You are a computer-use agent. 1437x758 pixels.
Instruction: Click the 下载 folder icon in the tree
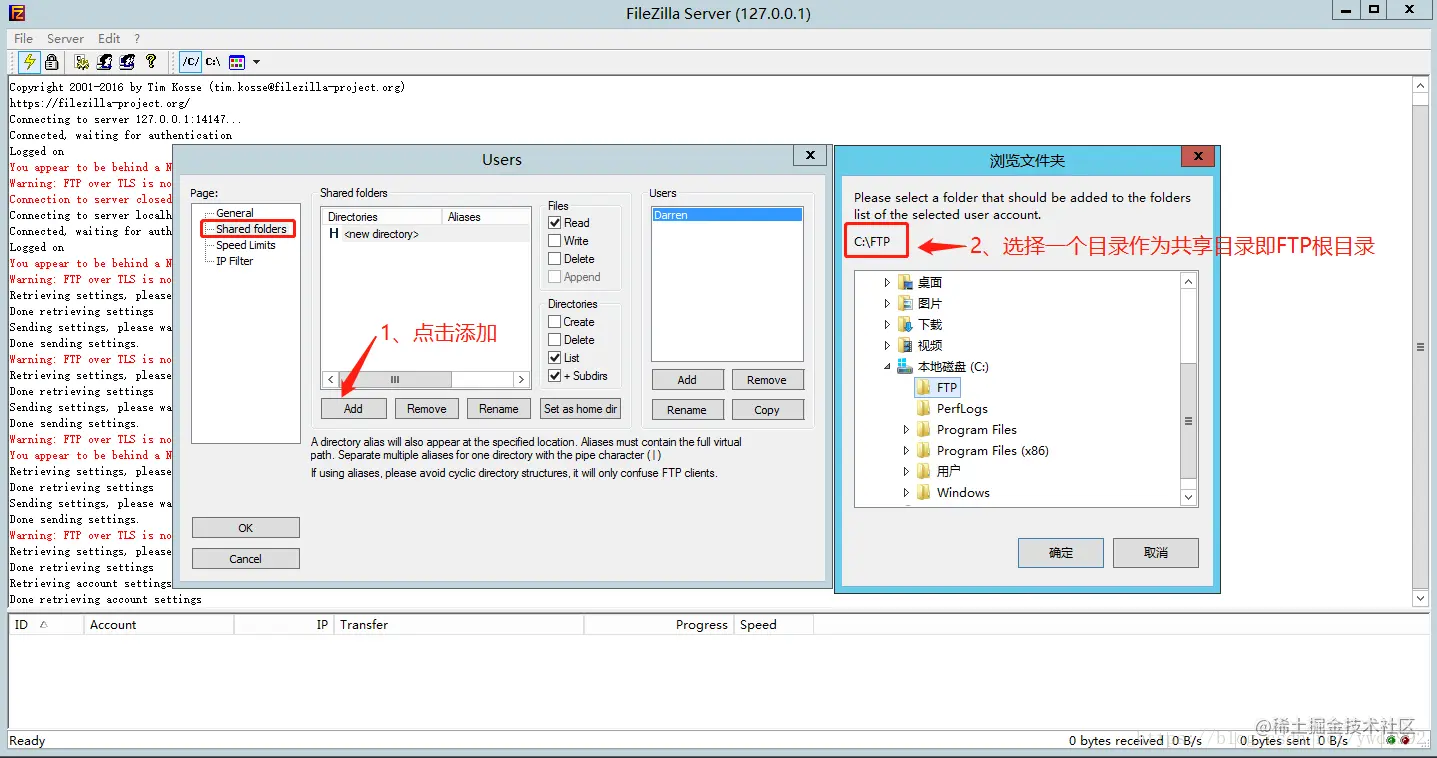[x=905, y=324]
